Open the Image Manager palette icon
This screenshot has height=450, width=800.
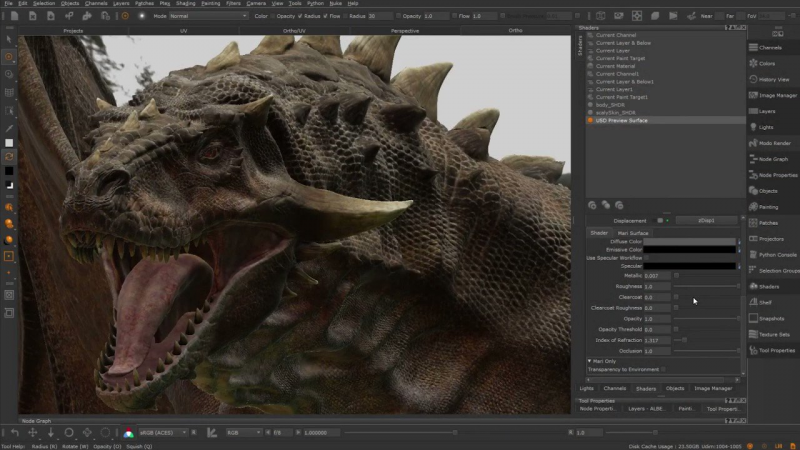(x=752, y=95)
